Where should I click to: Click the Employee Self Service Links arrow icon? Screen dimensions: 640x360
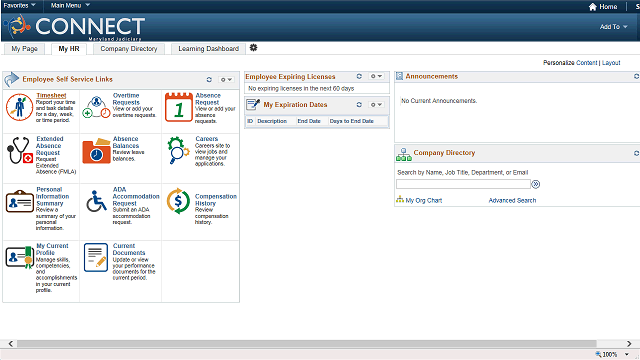[x=12, y=79]
